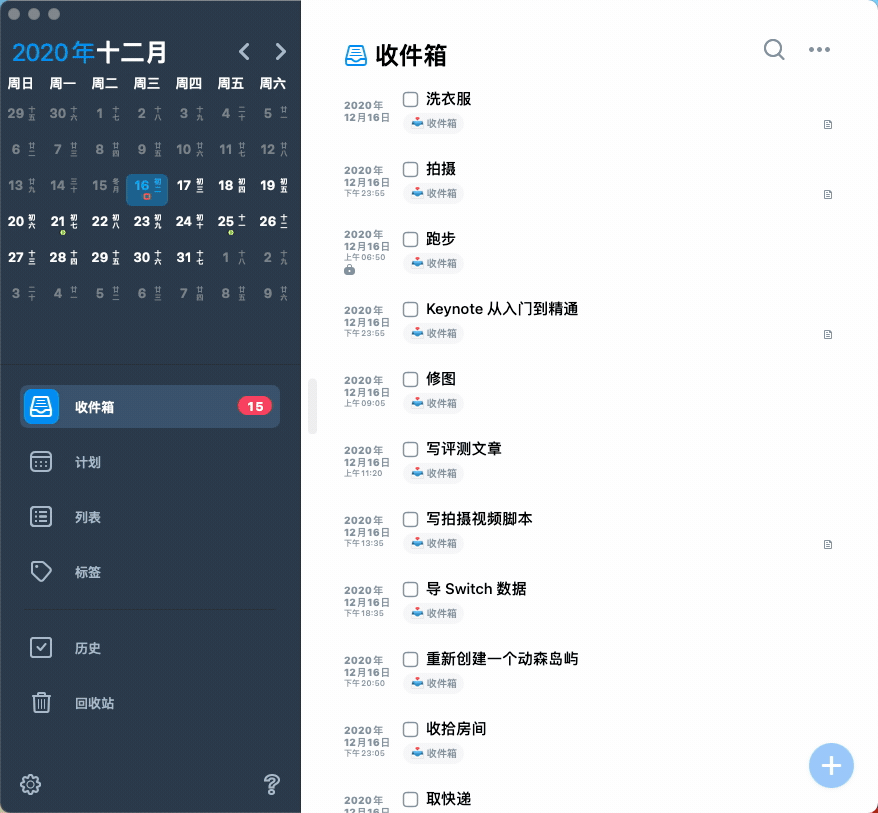Click the 收件箱 tray icon in sidebar
878x813 pixels.
coord(41,406)
